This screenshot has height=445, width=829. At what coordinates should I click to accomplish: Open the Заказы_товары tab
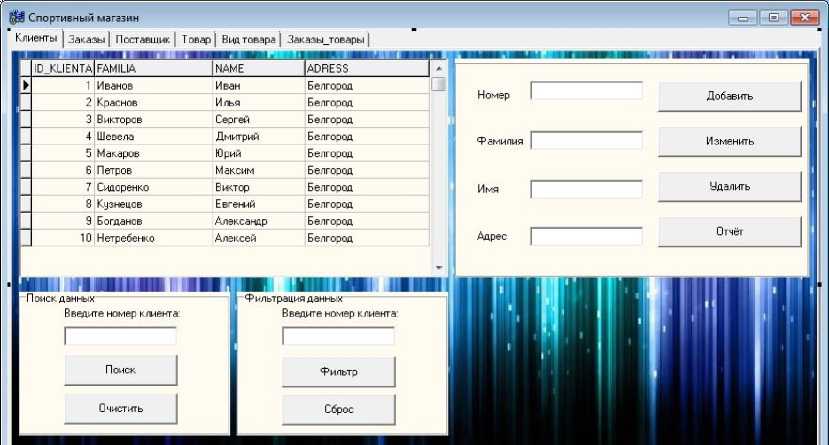[x=325, y=39]
